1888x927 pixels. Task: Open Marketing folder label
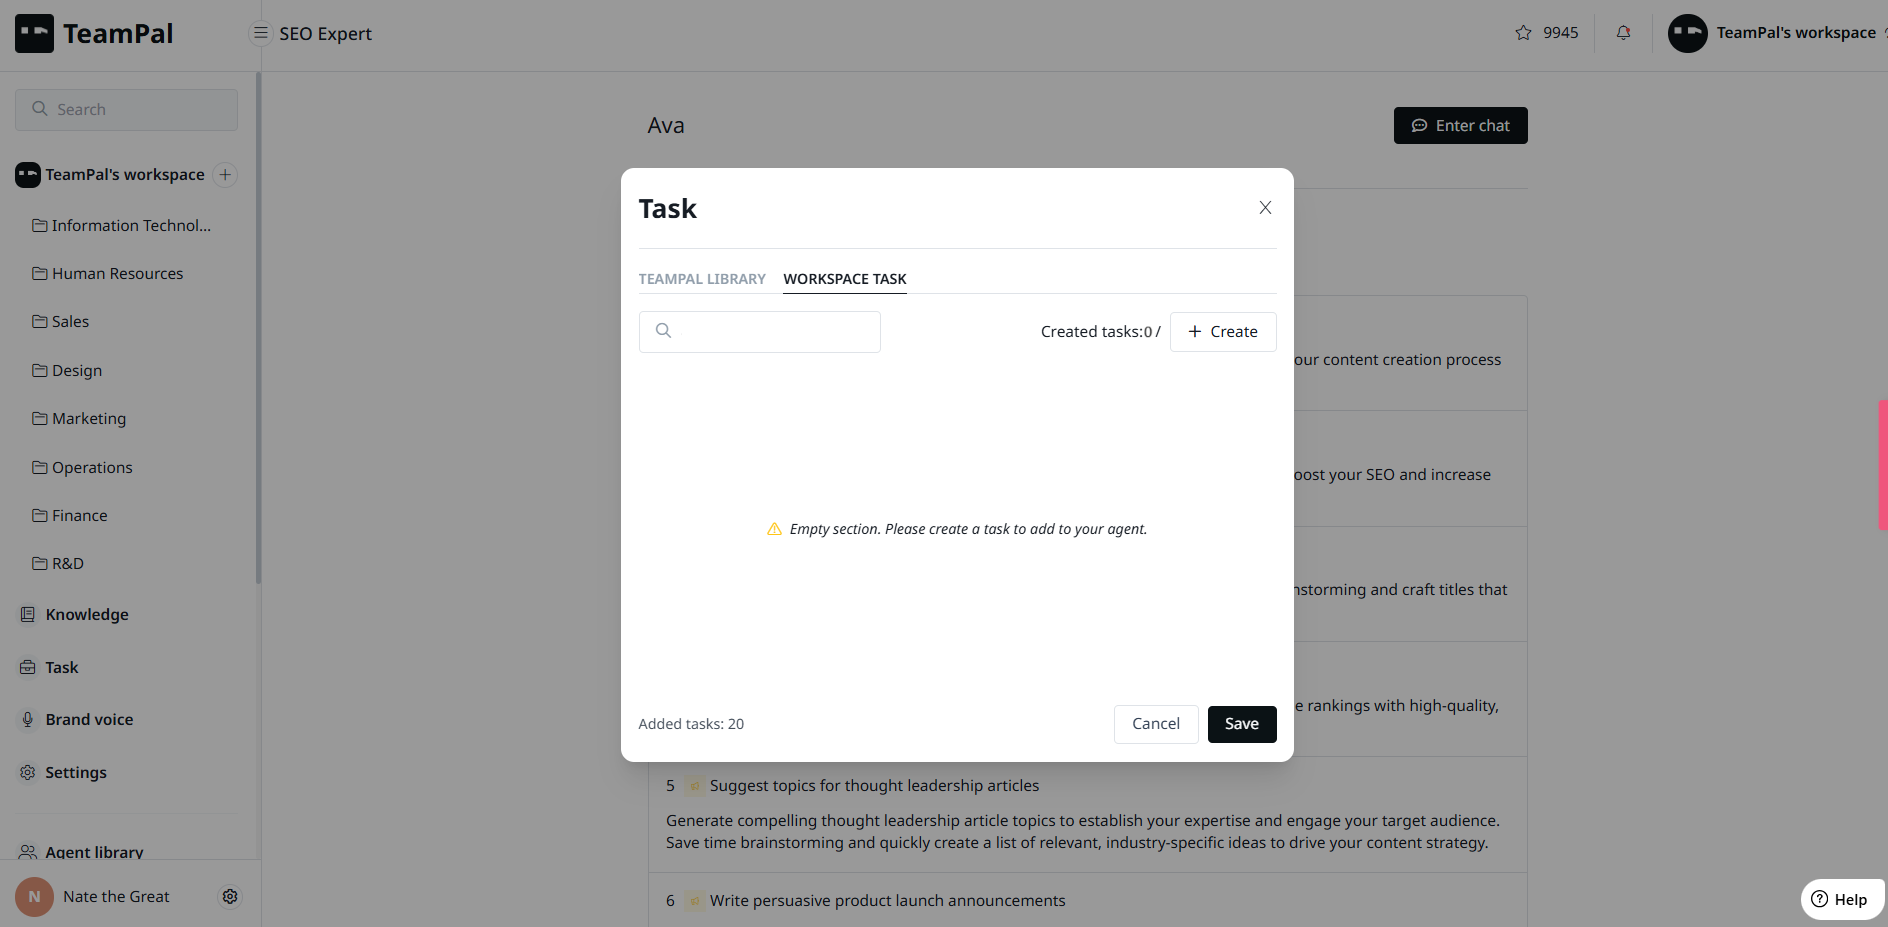pos(89,419)
